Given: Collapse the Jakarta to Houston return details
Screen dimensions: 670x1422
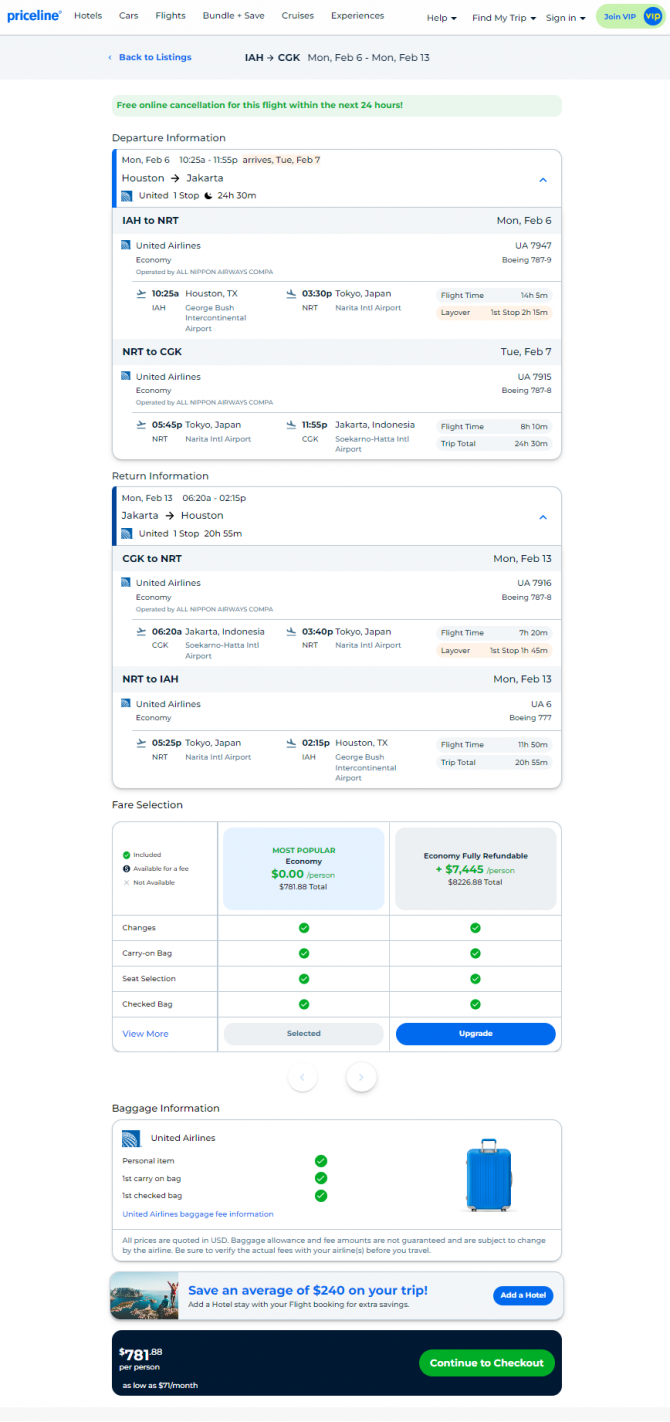Looking at the screenshot, I should tap(543, 518).
